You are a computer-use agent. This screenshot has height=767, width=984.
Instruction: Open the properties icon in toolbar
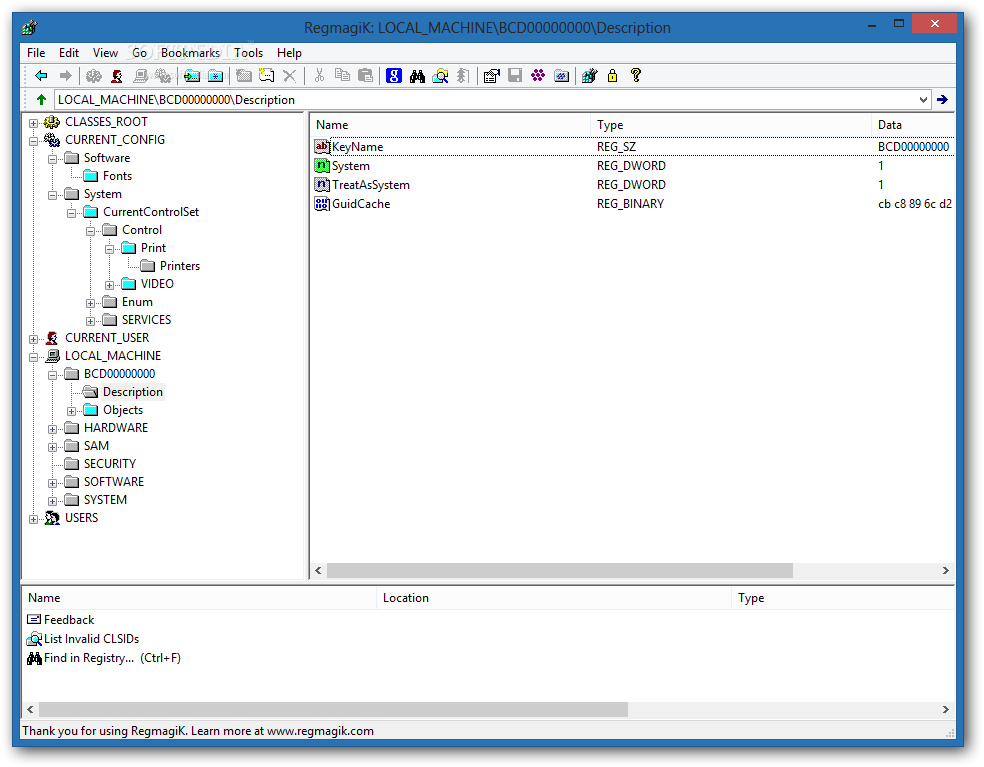[x=491, y=76]
